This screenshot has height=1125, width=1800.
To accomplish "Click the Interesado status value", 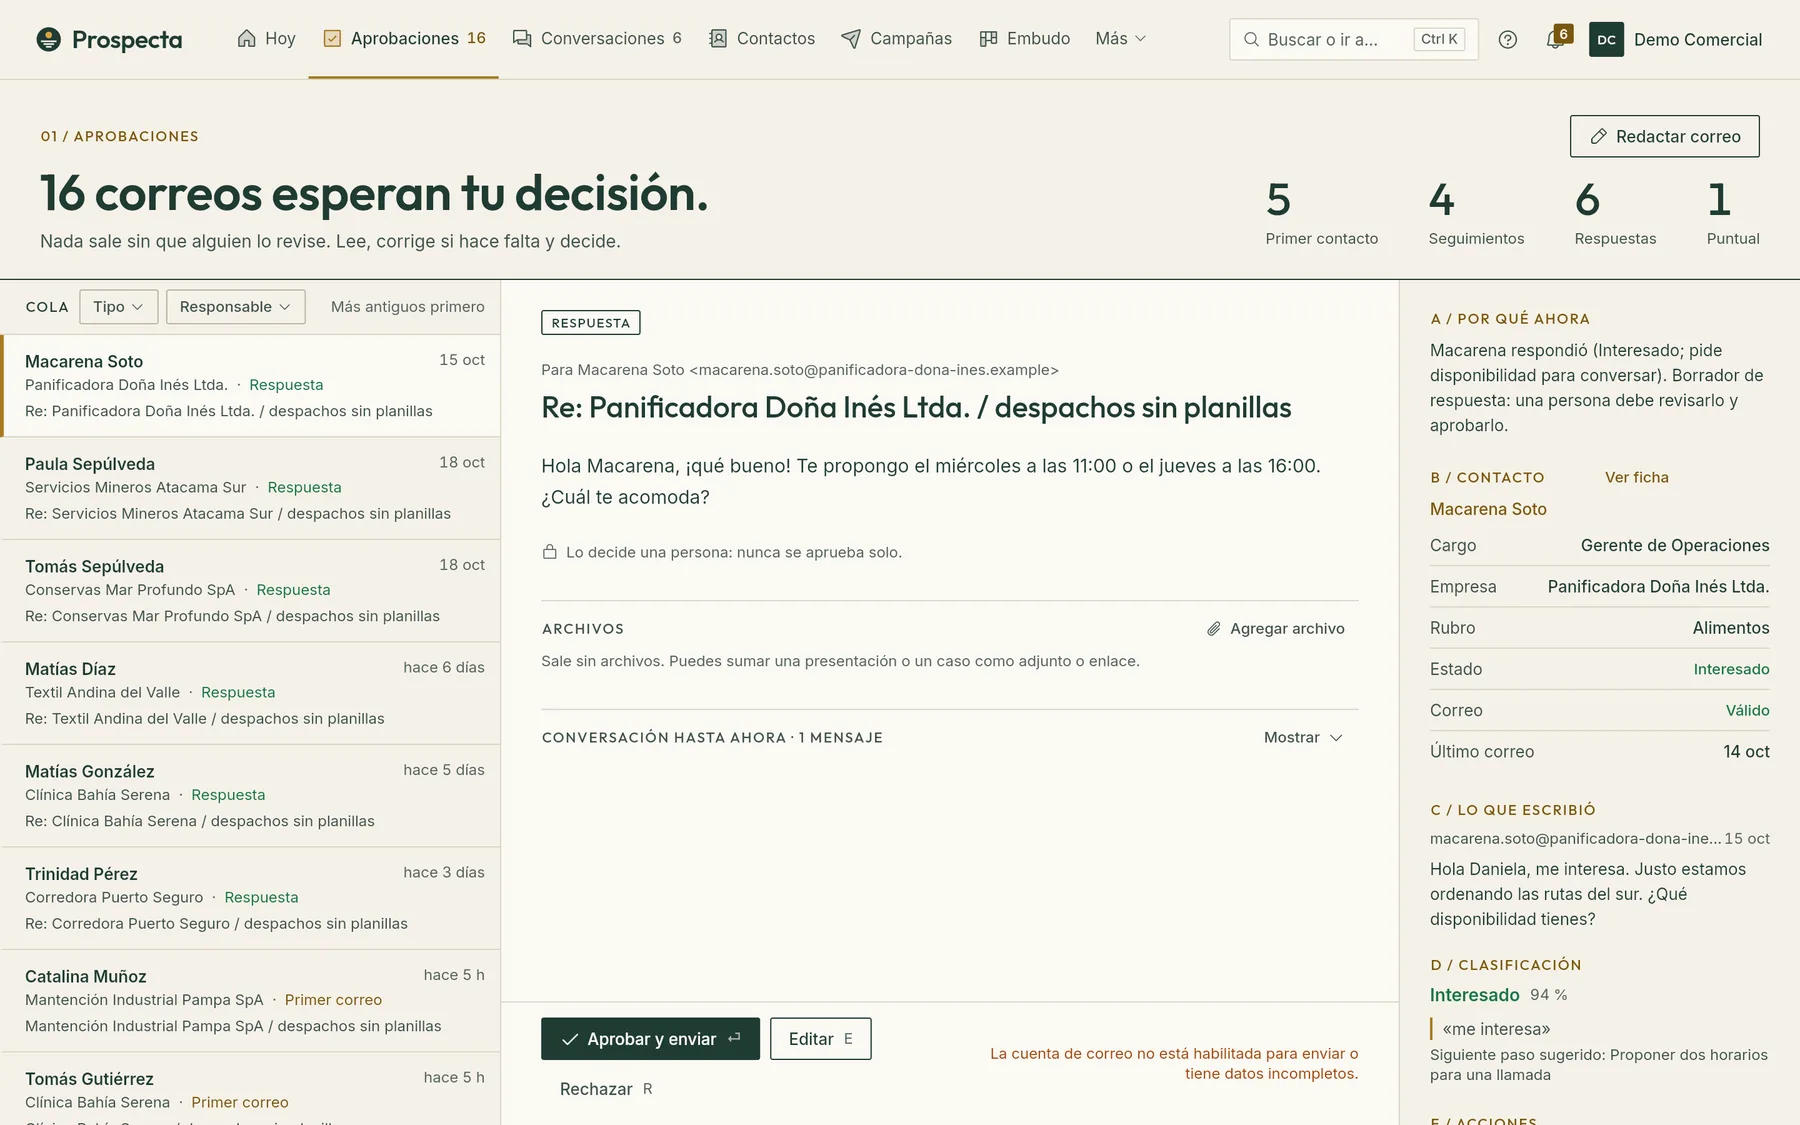I will pyautogui.click(x=1731, y=669).
